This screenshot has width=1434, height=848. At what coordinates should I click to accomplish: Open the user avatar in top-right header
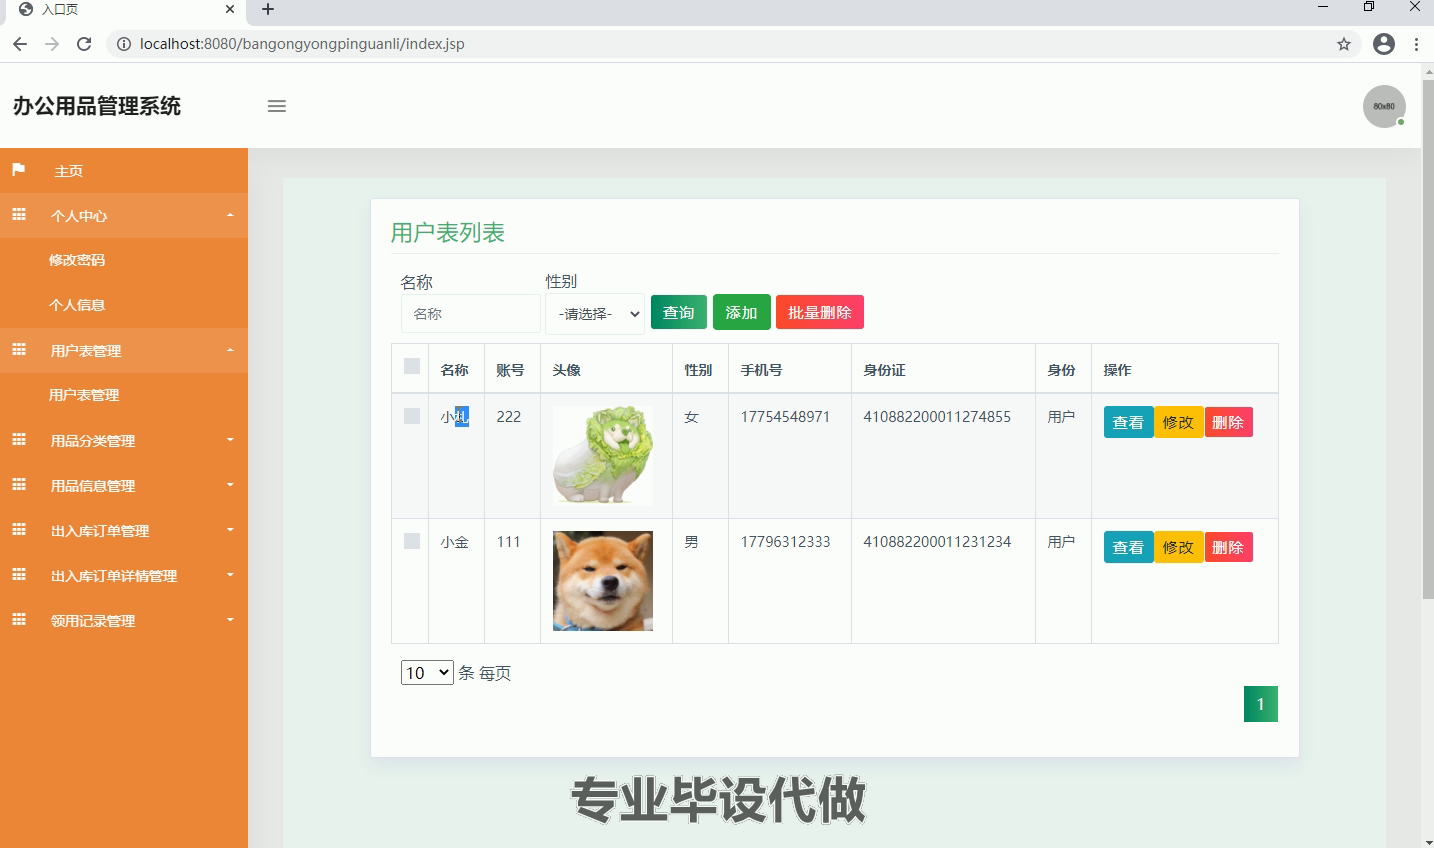[x=1384, y=106]
